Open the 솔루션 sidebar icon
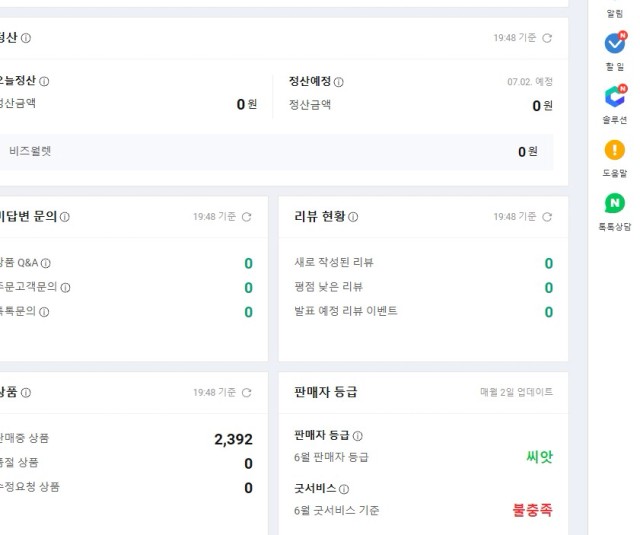 tap(615, 96)
